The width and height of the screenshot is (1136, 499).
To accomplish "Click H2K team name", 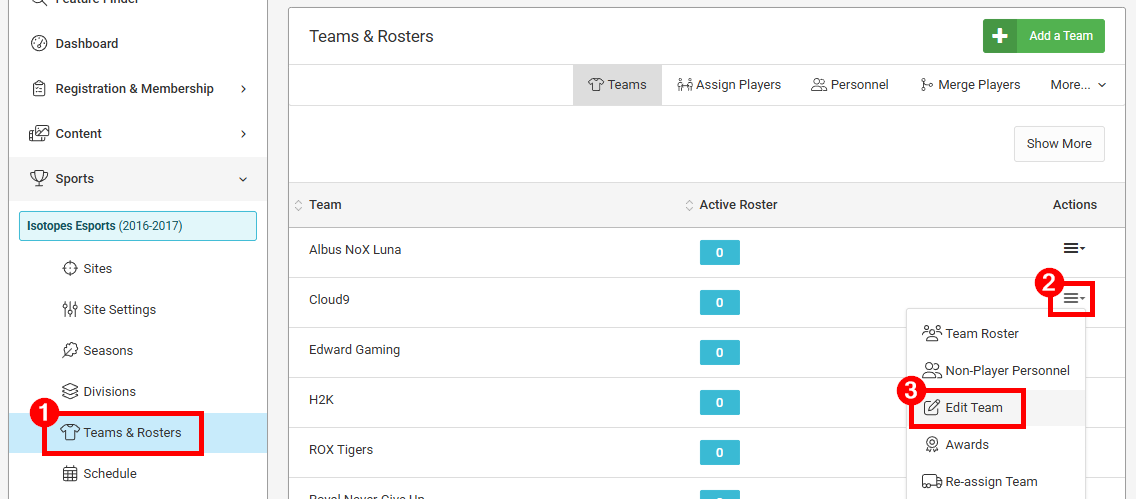I will (322, 400).
